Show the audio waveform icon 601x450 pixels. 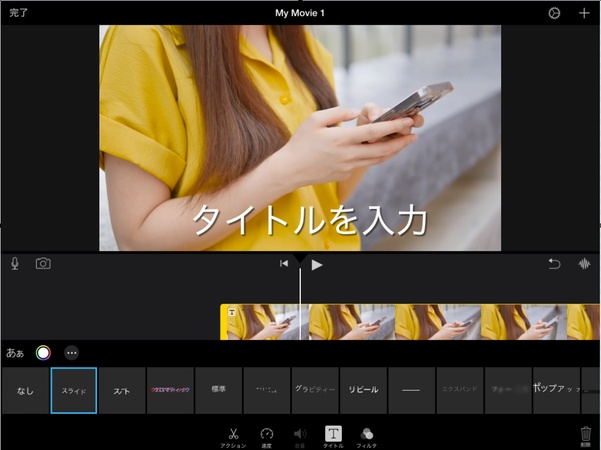pyautogui.click(x=584, y=264)
